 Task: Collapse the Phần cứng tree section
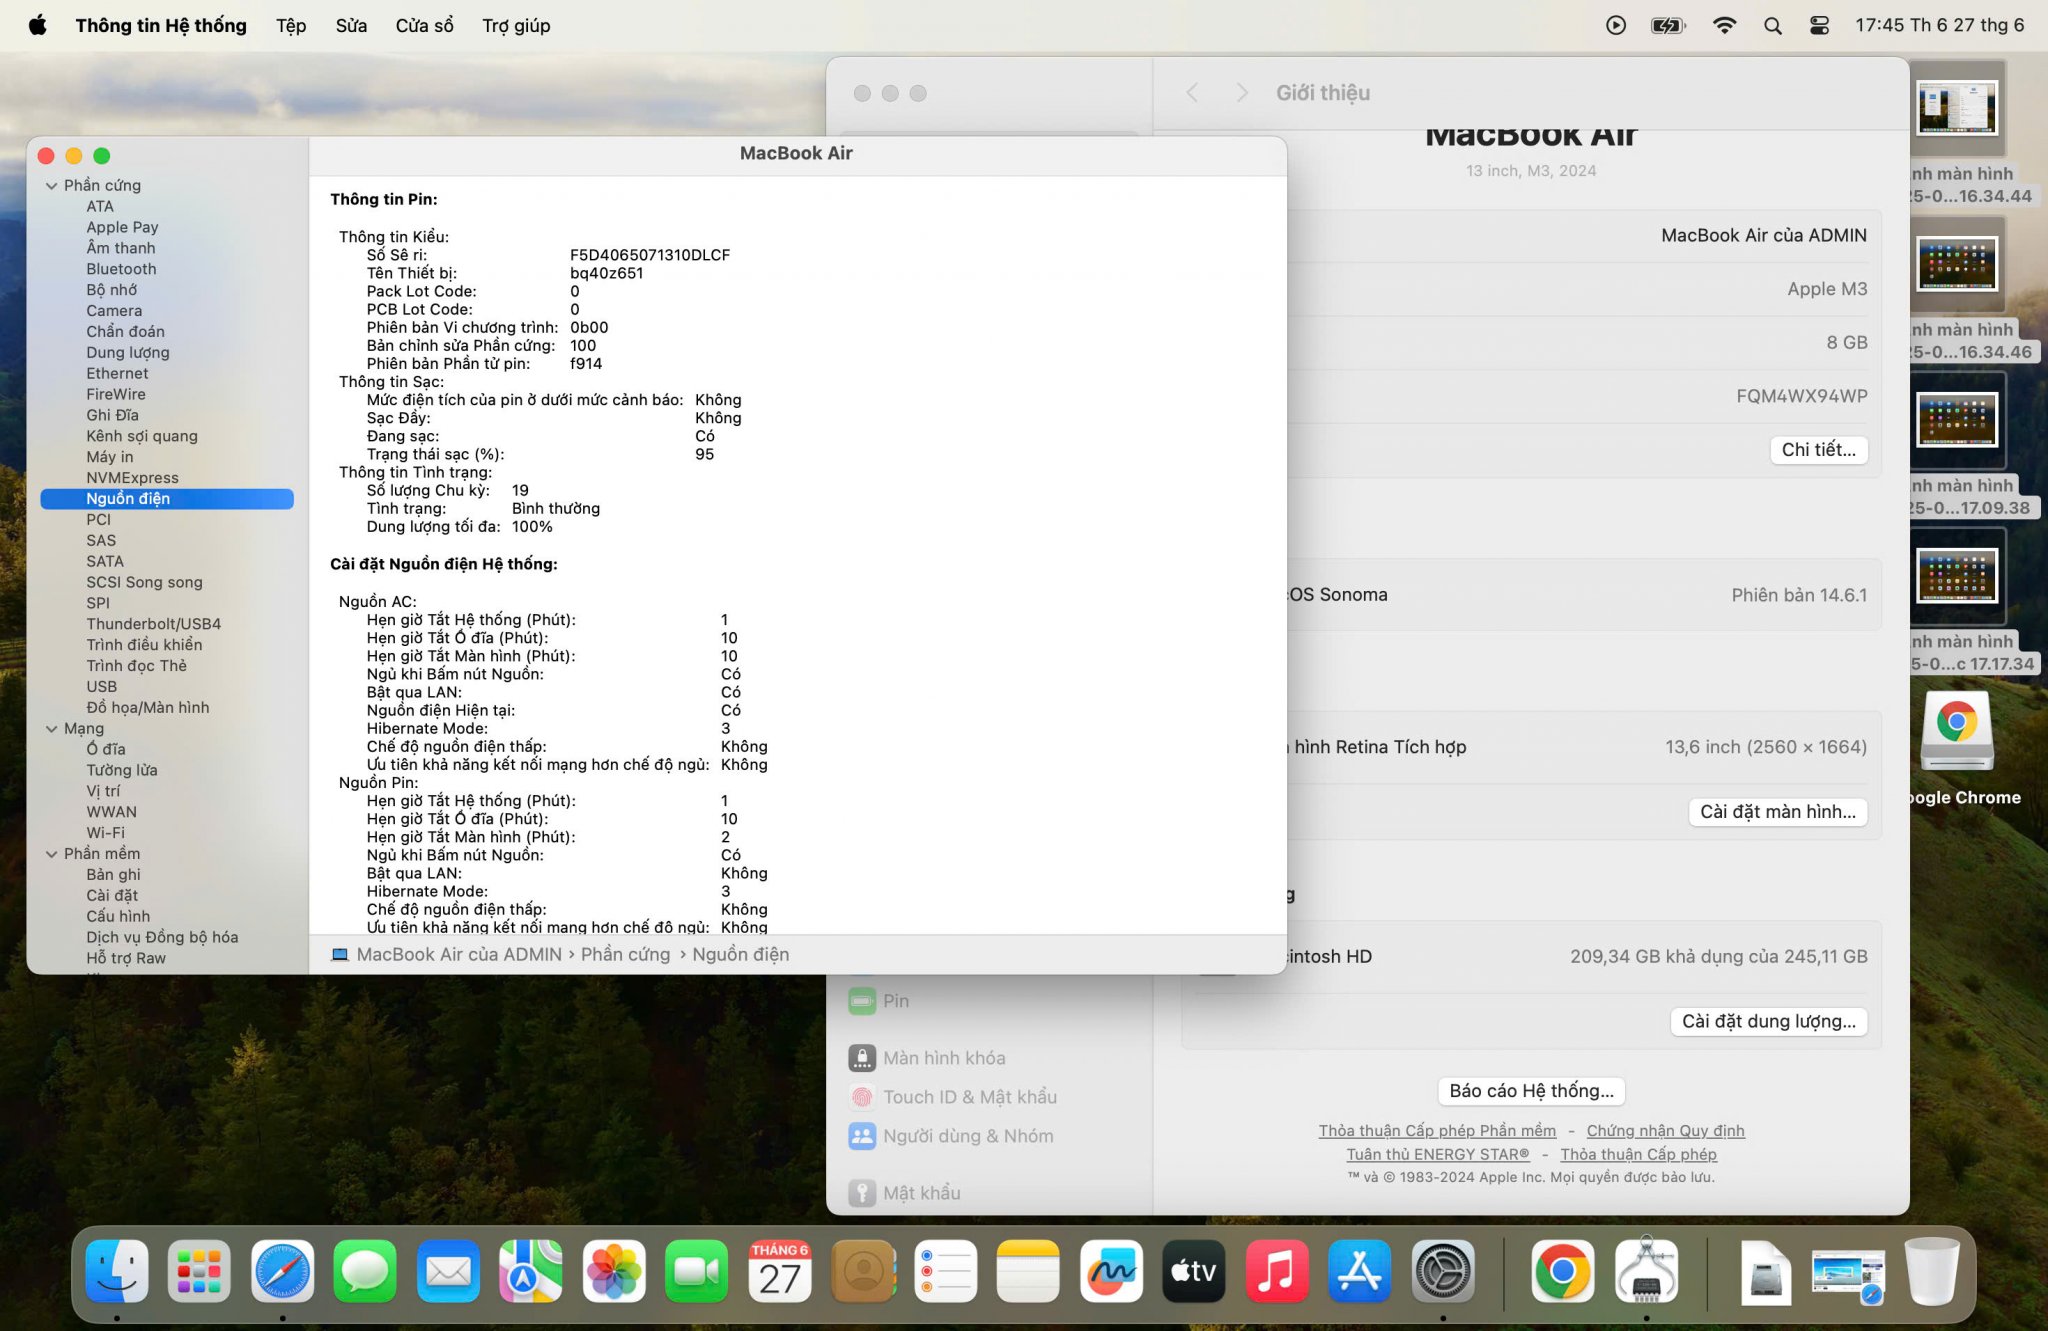click(x=51, y=186)
